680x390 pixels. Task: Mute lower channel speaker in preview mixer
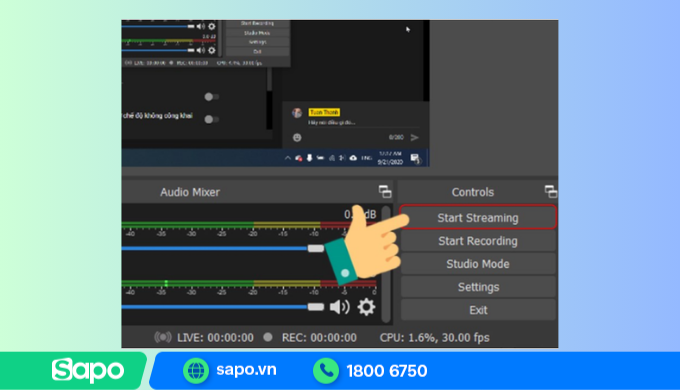(201, 50)
